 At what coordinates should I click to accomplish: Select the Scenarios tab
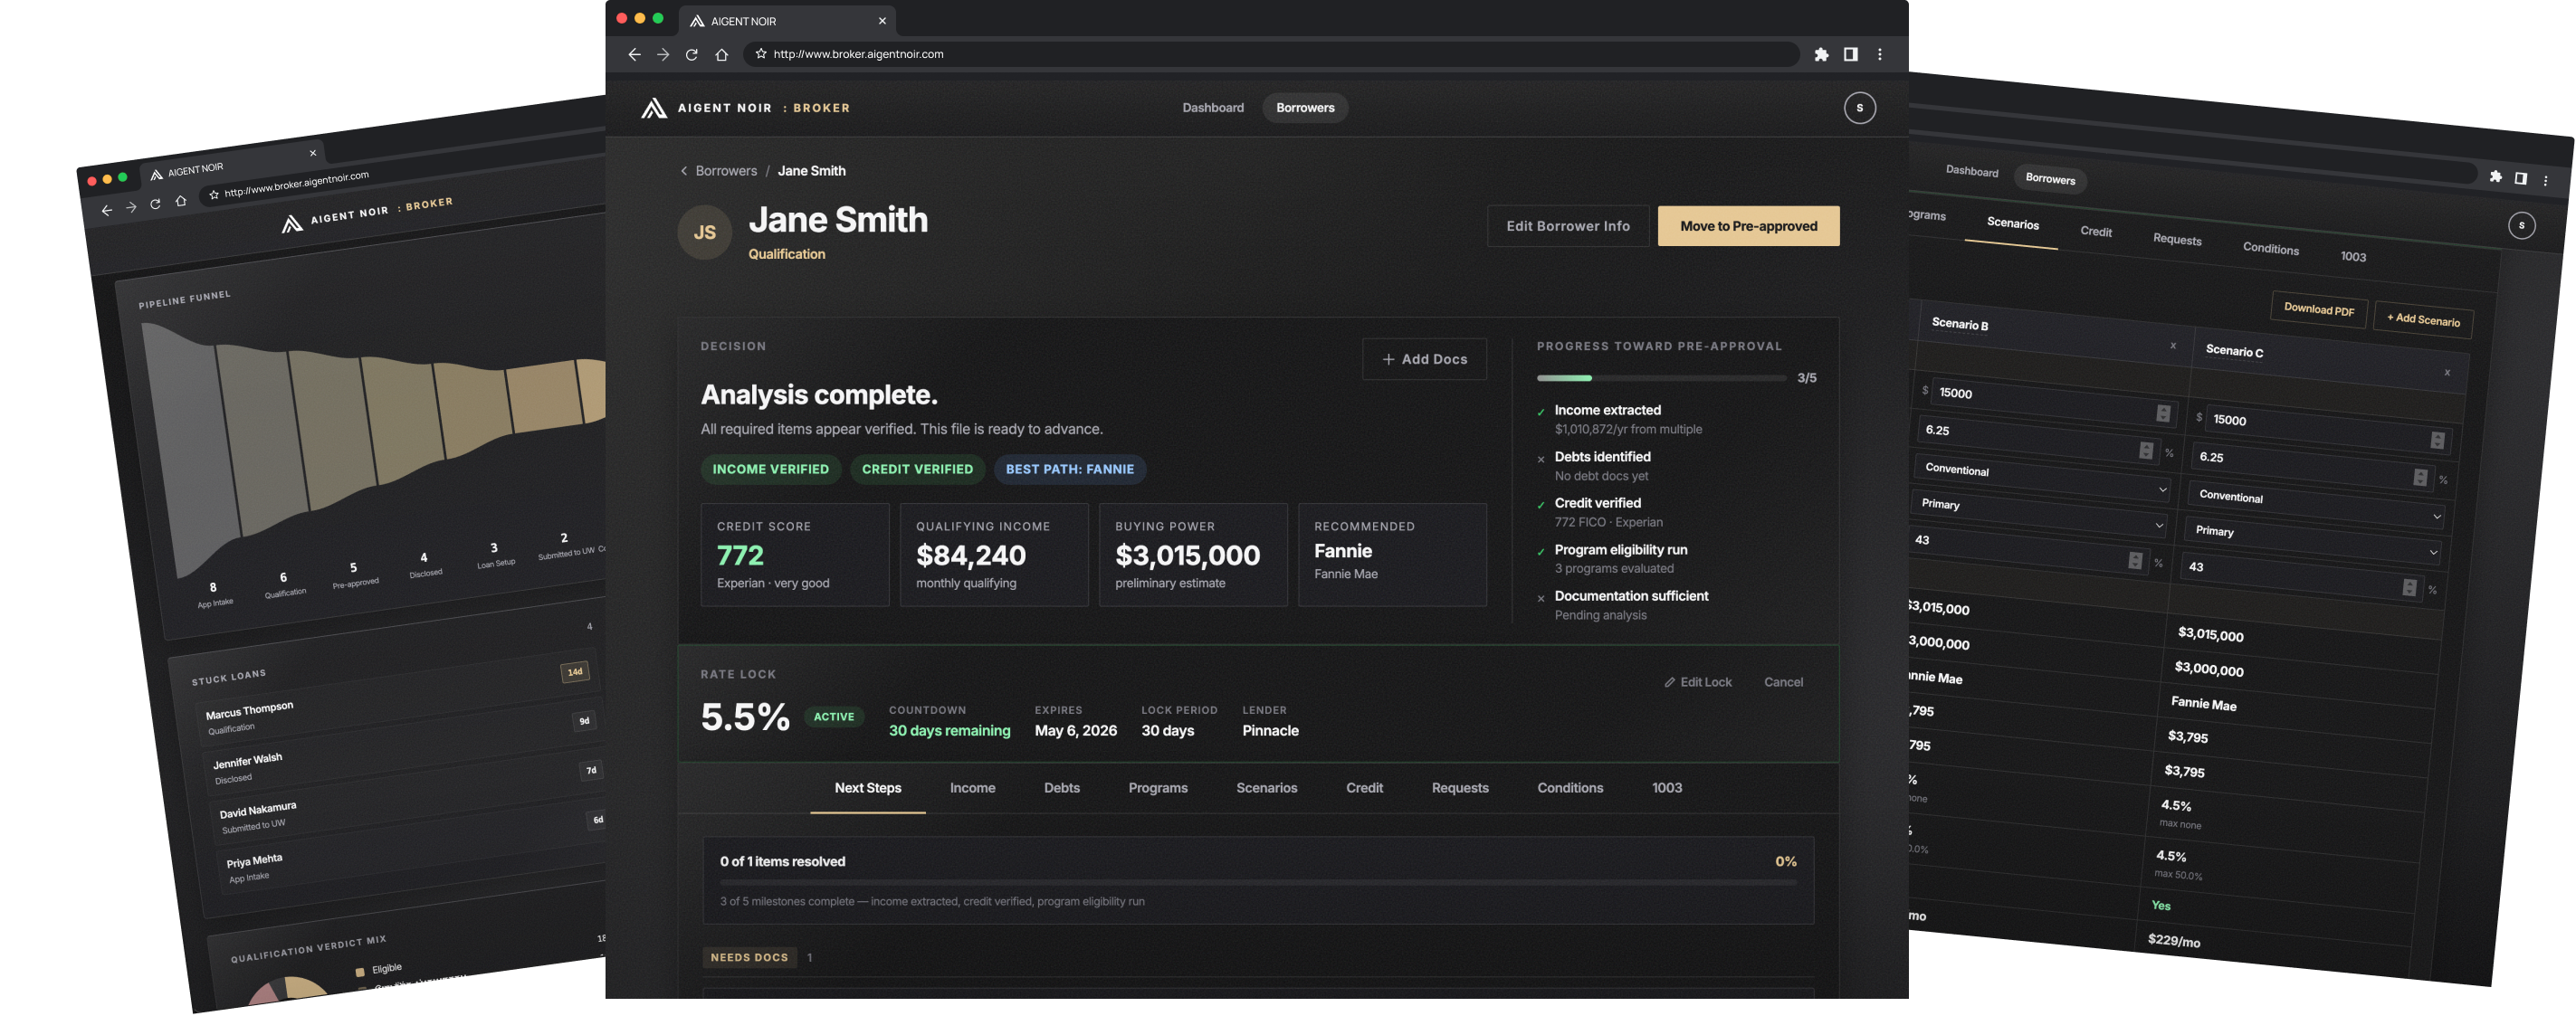click(1267, 788)
